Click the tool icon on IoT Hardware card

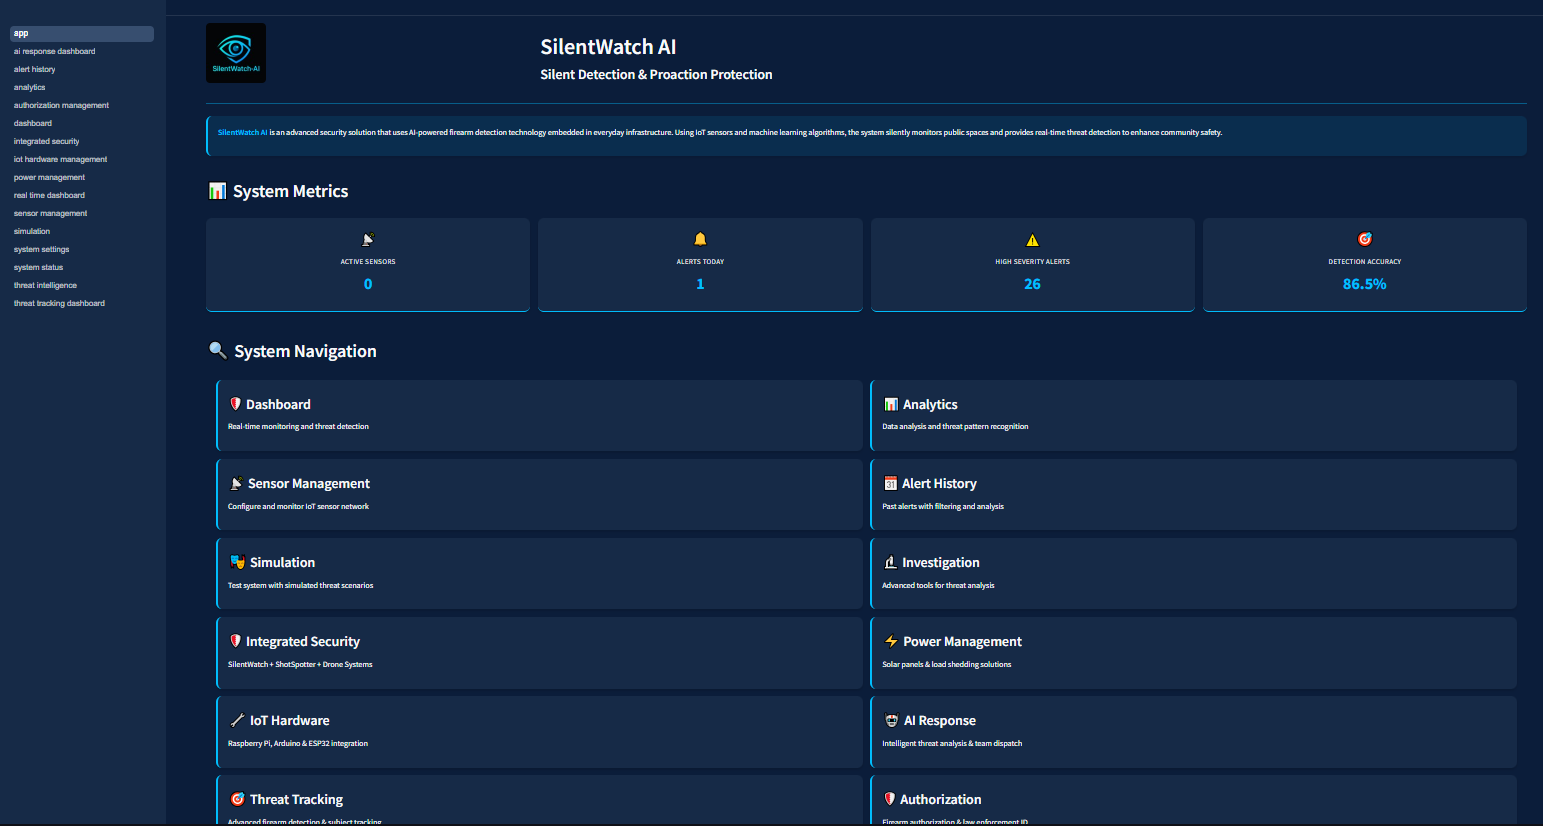pos(237,720)
